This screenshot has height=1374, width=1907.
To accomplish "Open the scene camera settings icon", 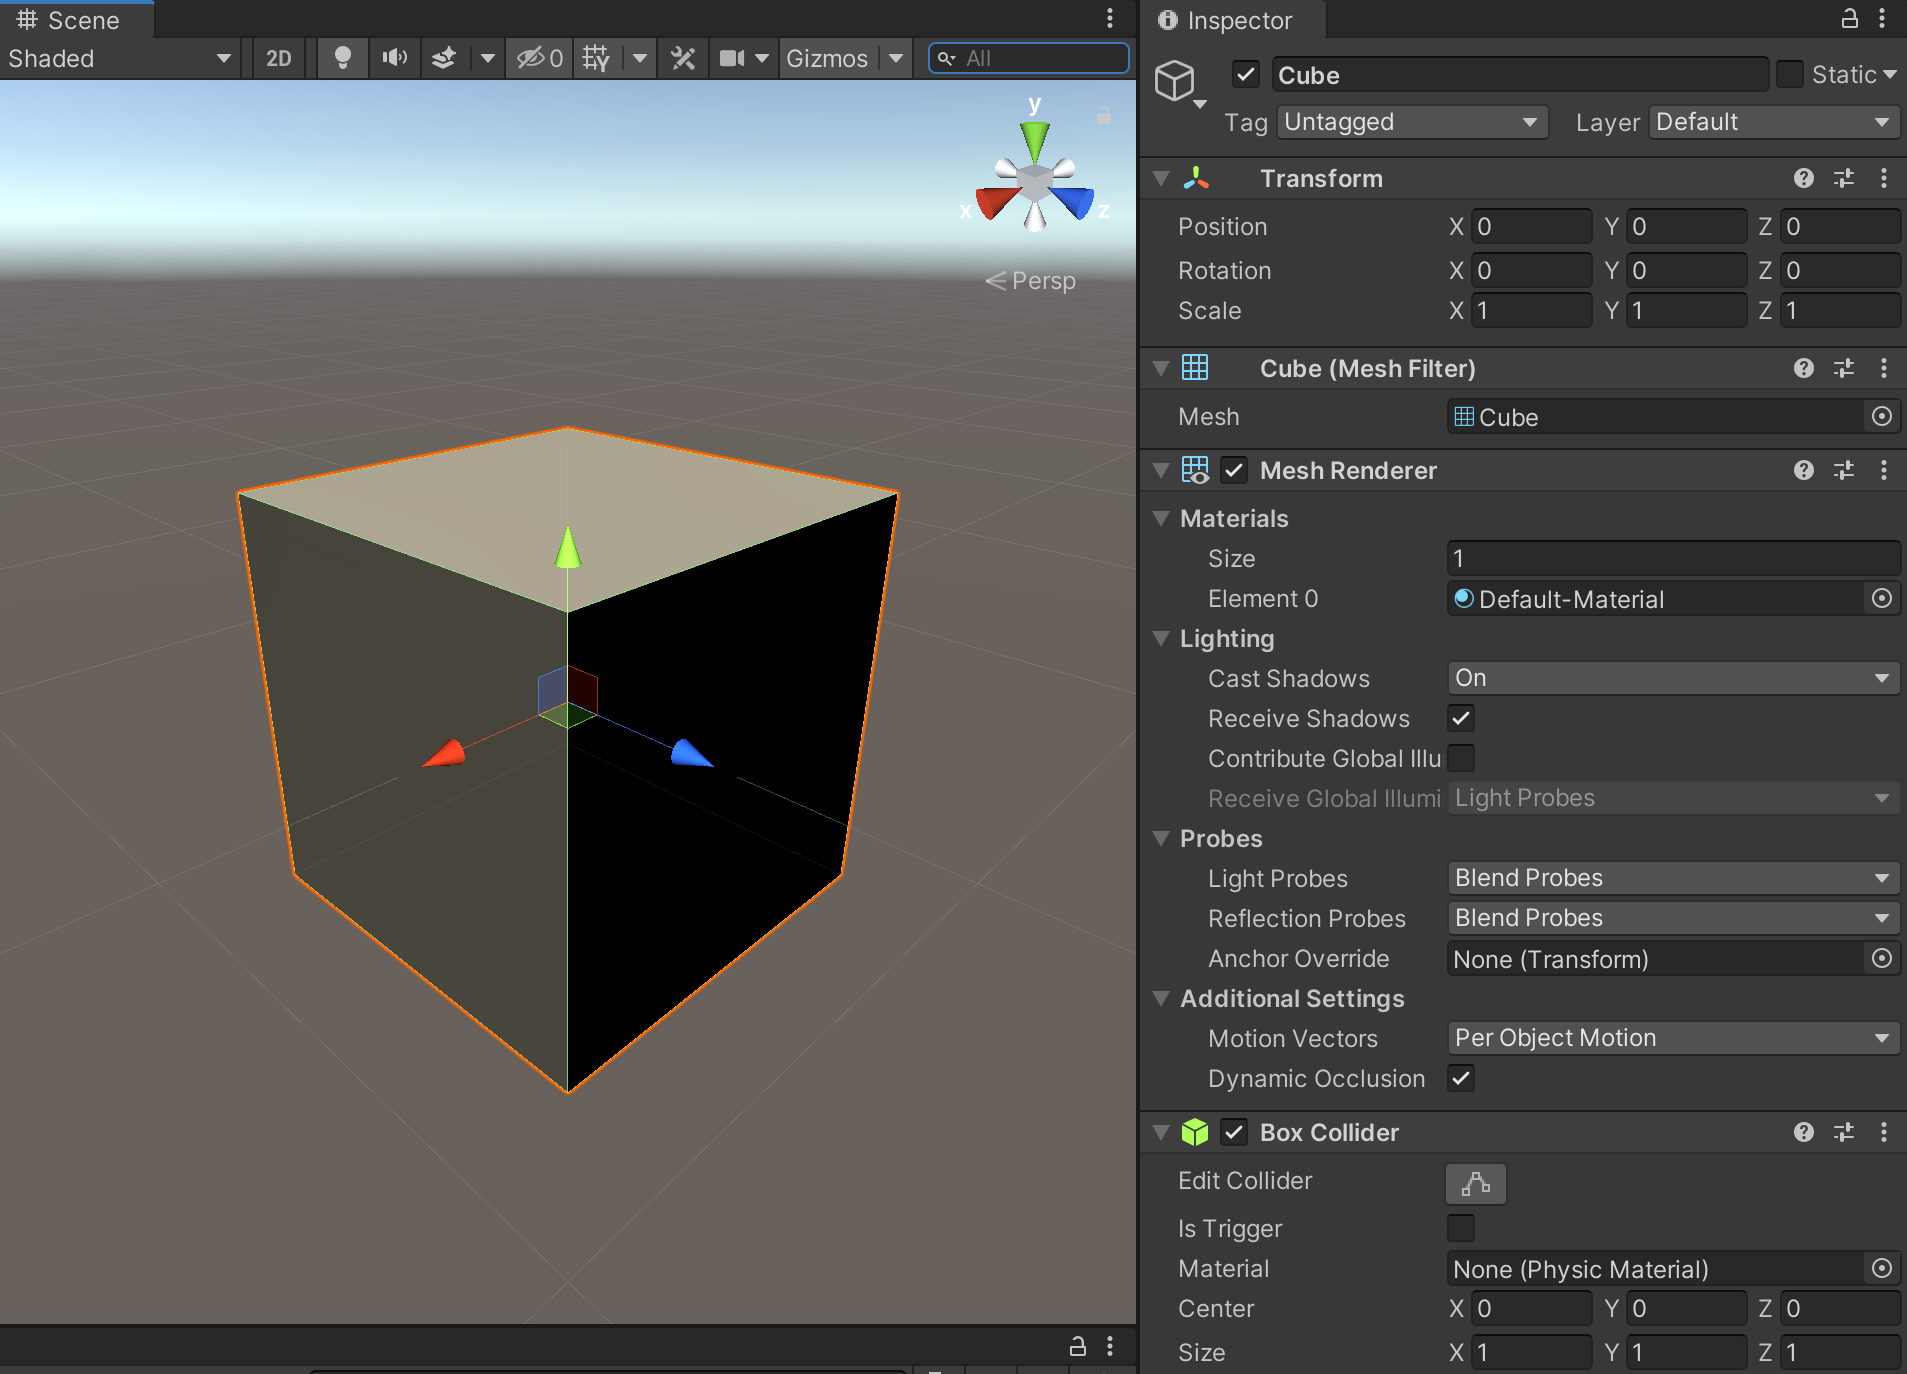I will point(732,58).
